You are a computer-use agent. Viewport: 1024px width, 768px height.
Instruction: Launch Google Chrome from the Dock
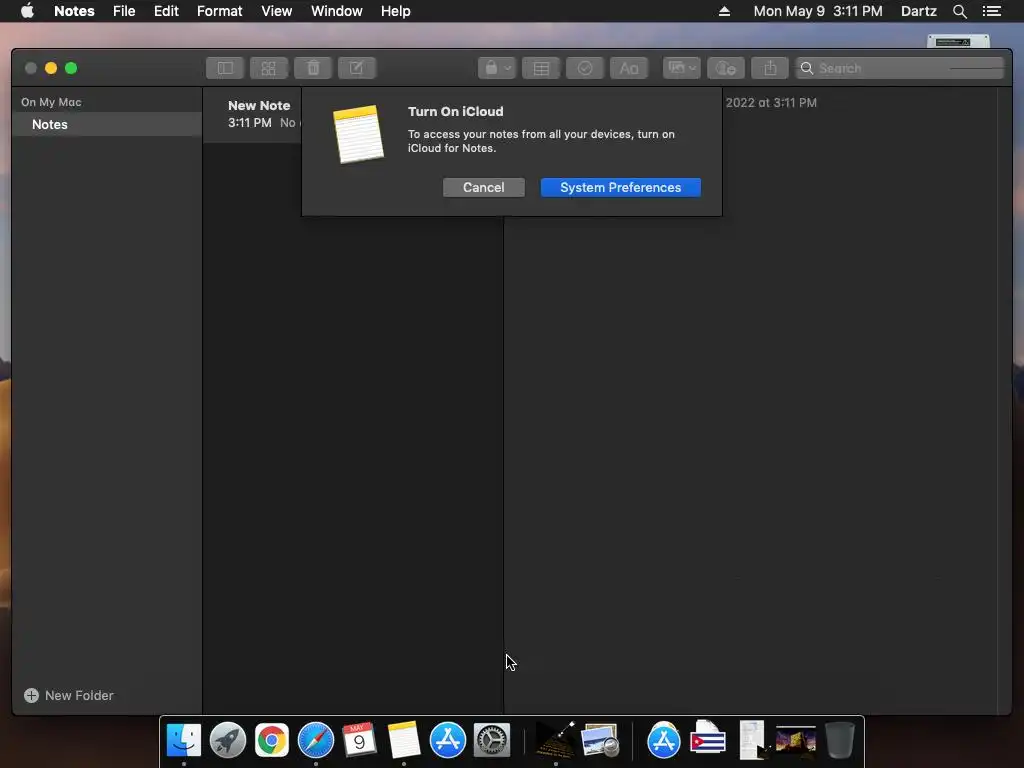(272, 740)
